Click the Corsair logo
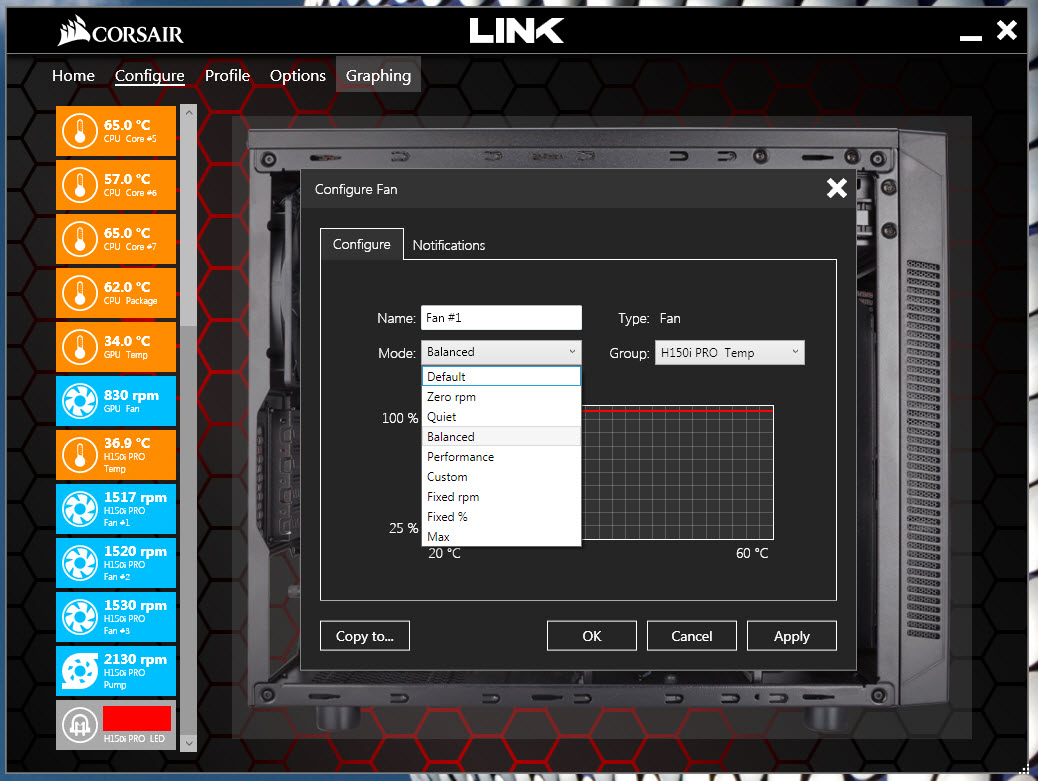 [x=120, y=31]
